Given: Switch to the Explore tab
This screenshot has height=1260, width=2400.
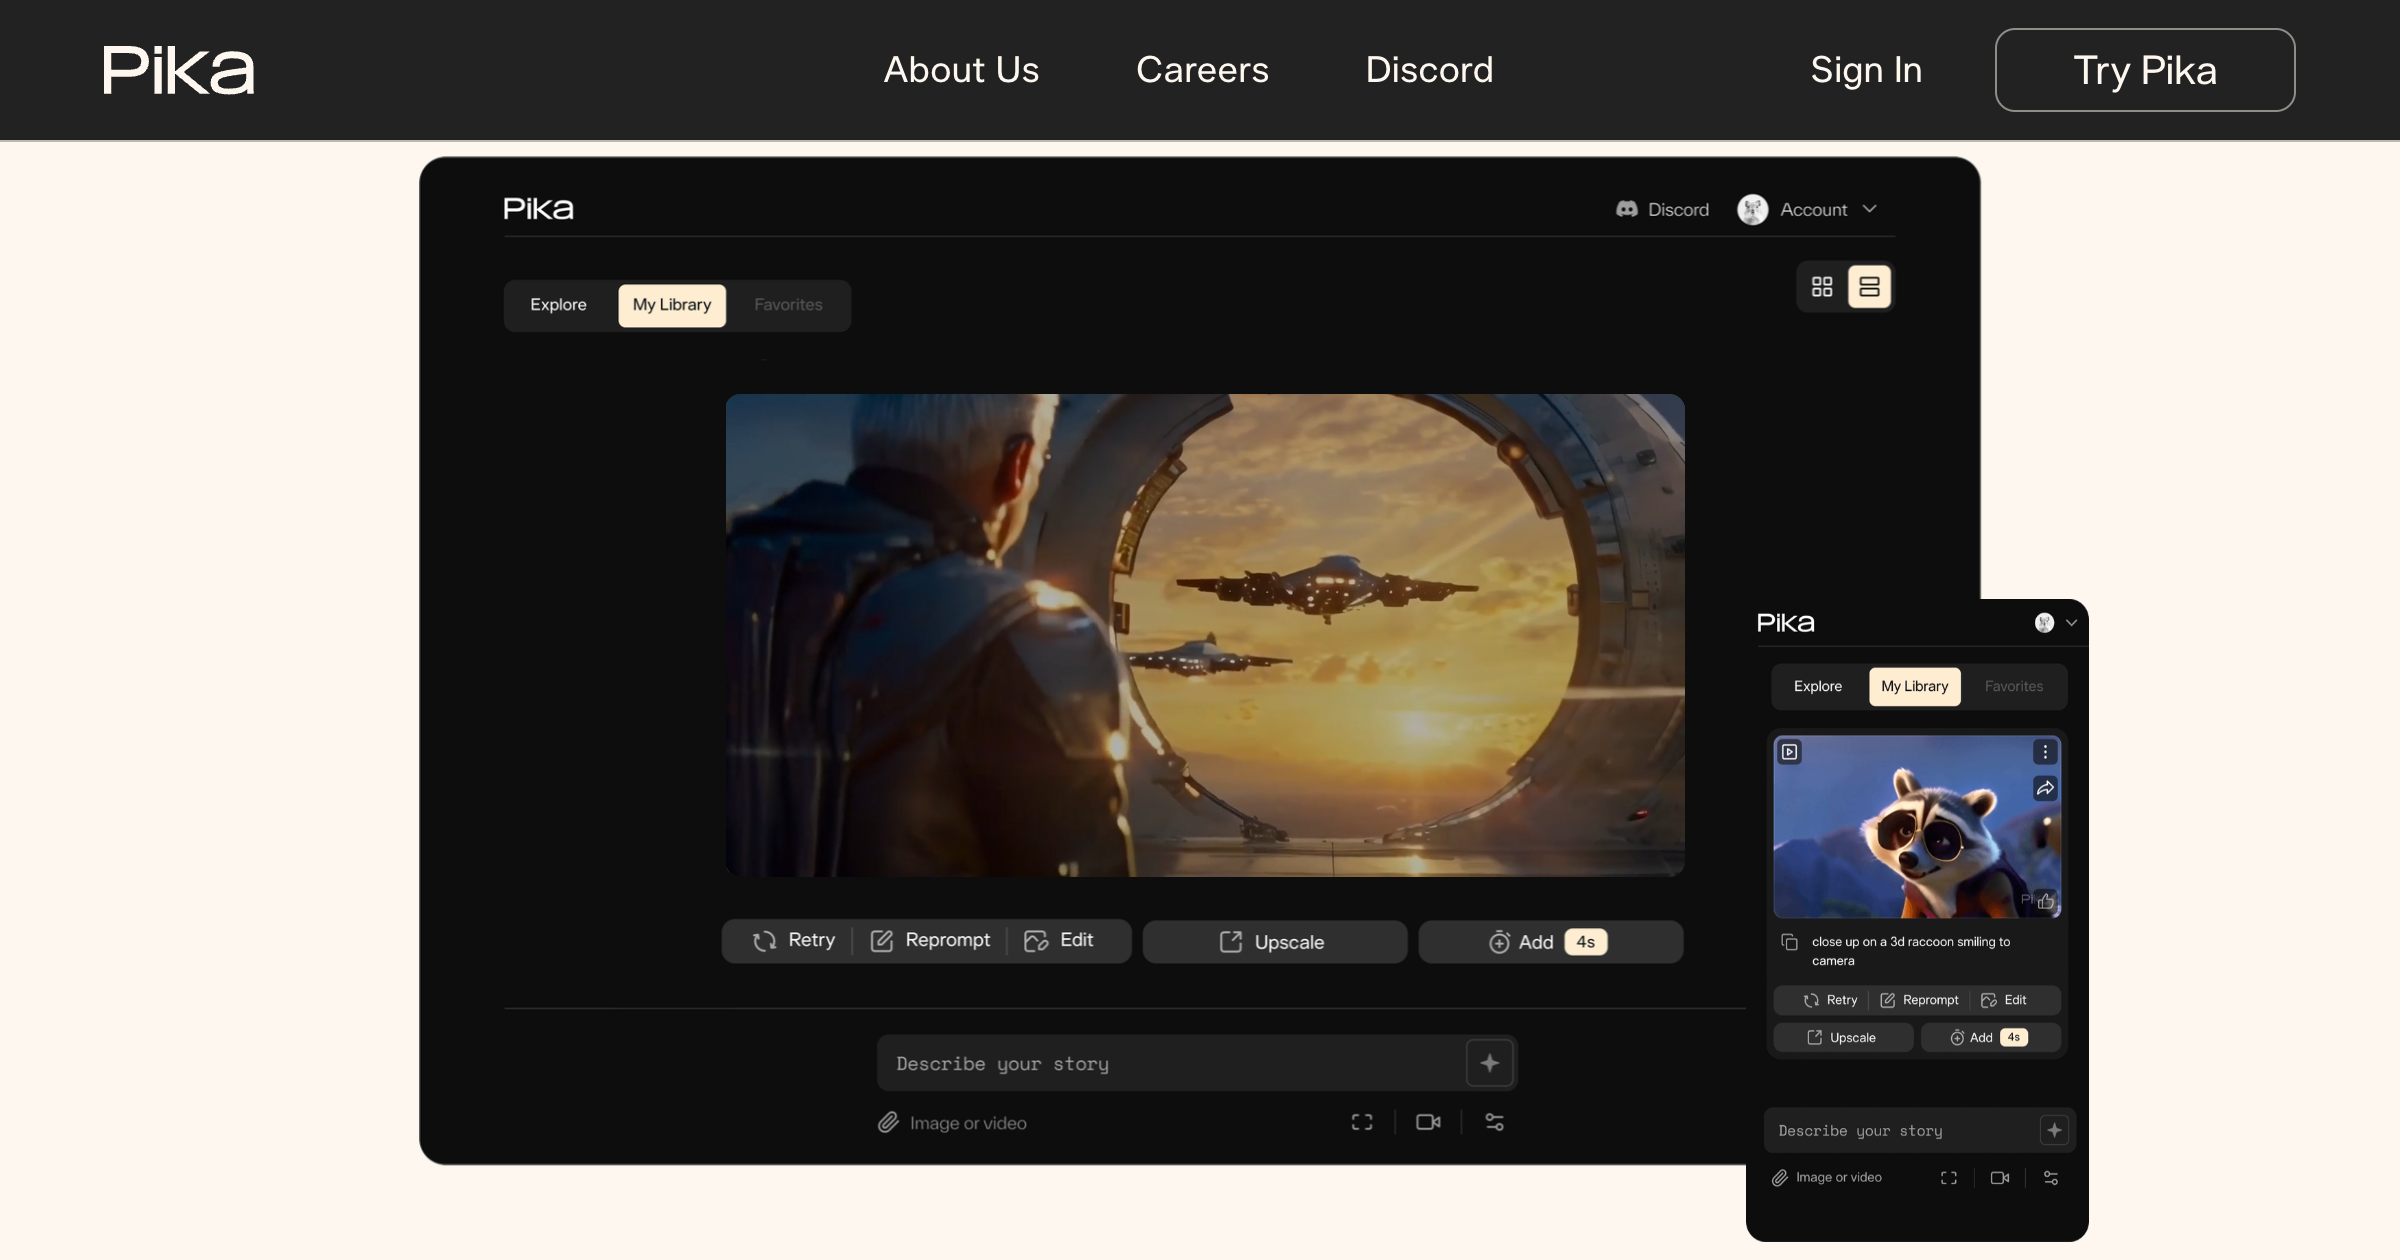Looking at the screenshot, I should pos(558,305).
